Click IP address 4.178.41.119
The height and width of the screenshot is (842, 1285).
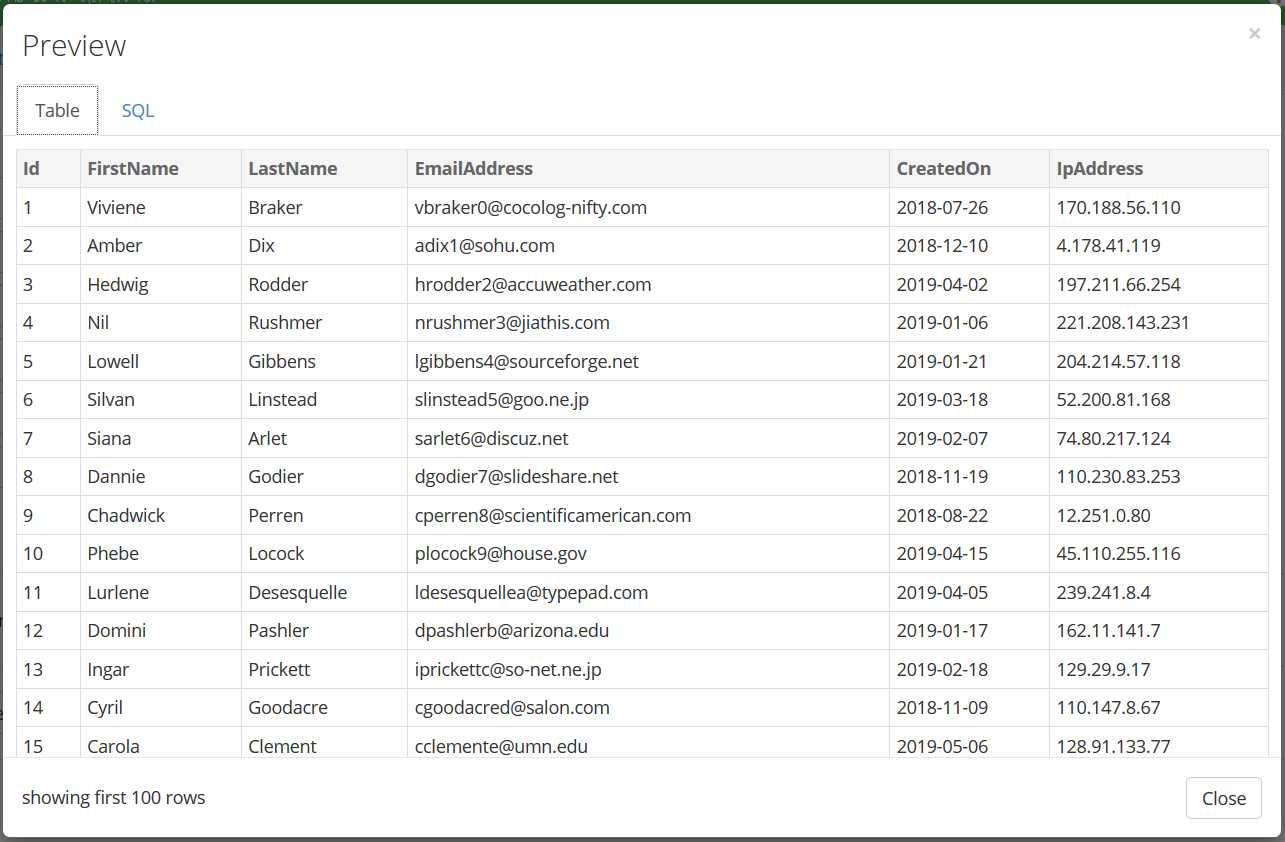[x=1108, y=246]
